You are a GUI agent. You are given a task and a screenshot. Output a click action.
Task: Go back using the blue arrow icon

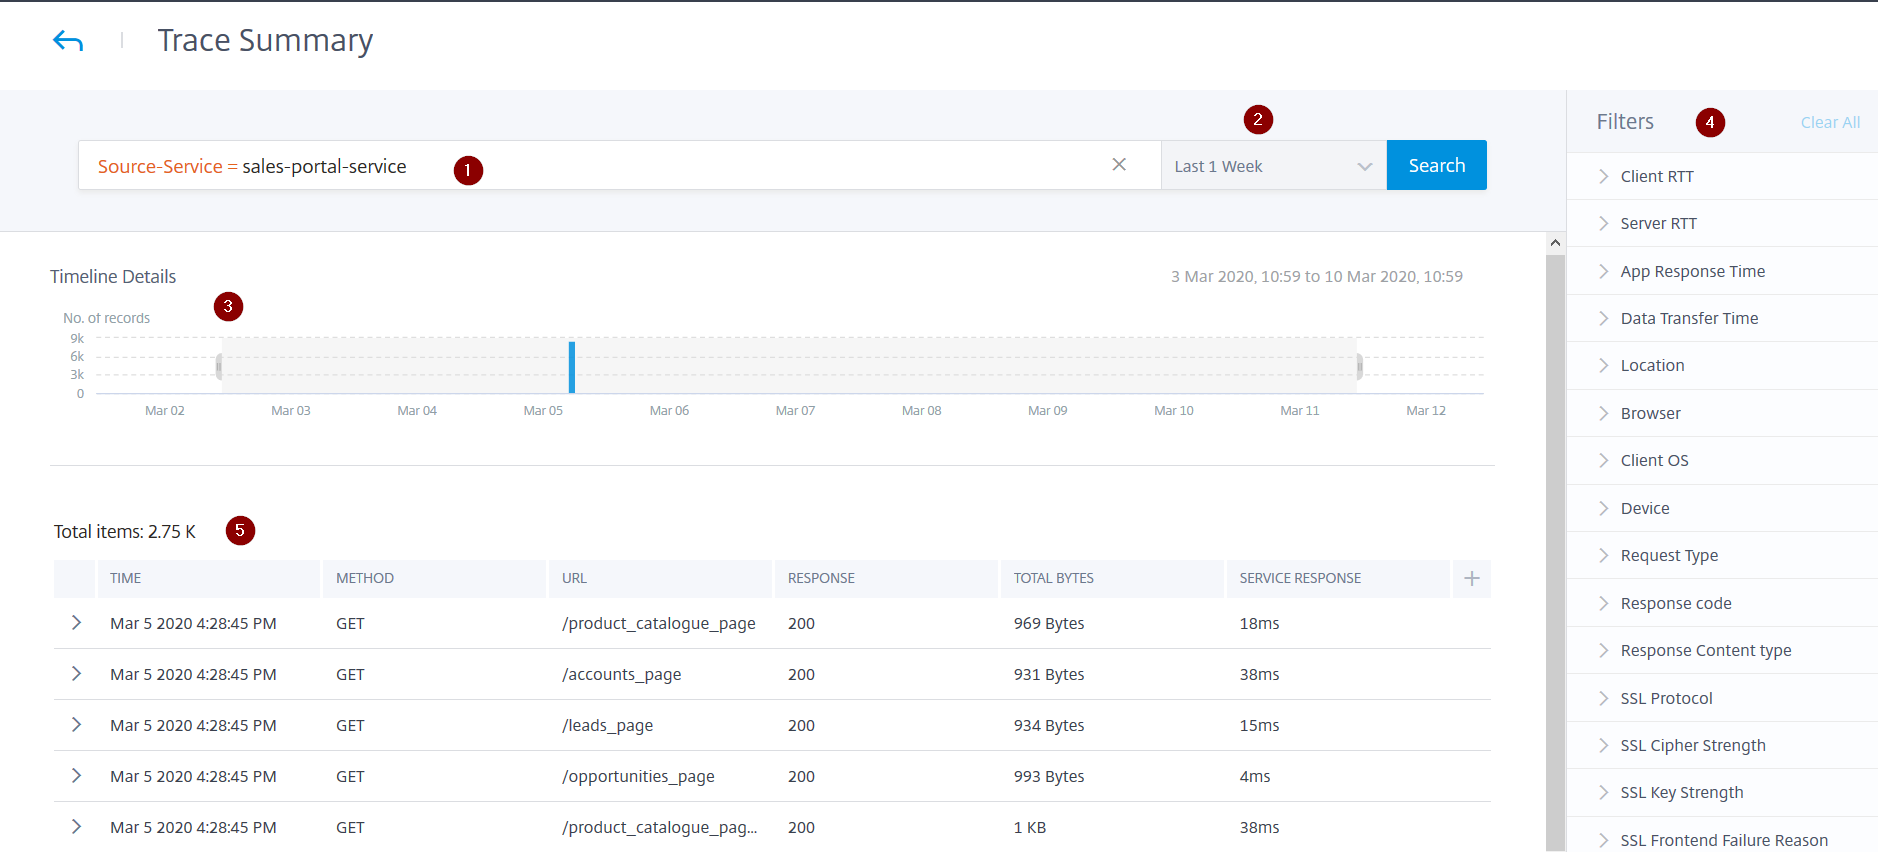(x=68, y=41)
